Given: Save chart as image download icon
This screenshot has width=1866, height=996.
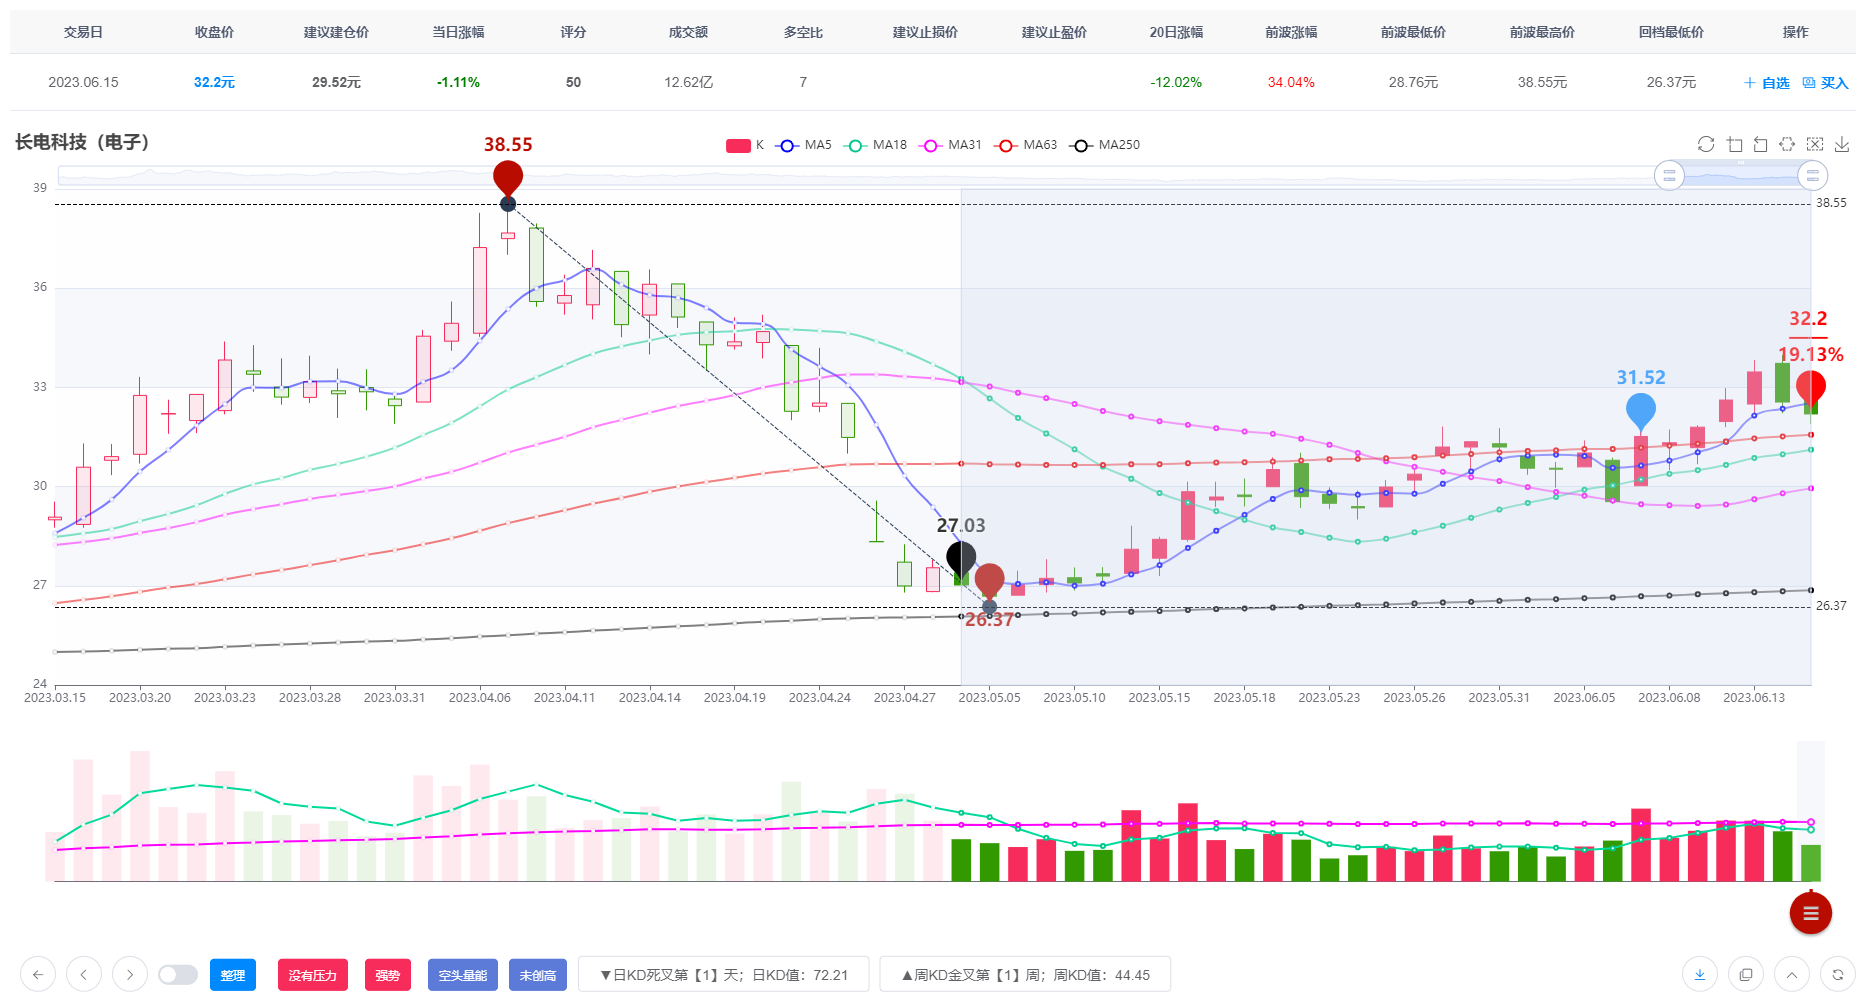Looking at the screenshot, I should [1842, 144].
